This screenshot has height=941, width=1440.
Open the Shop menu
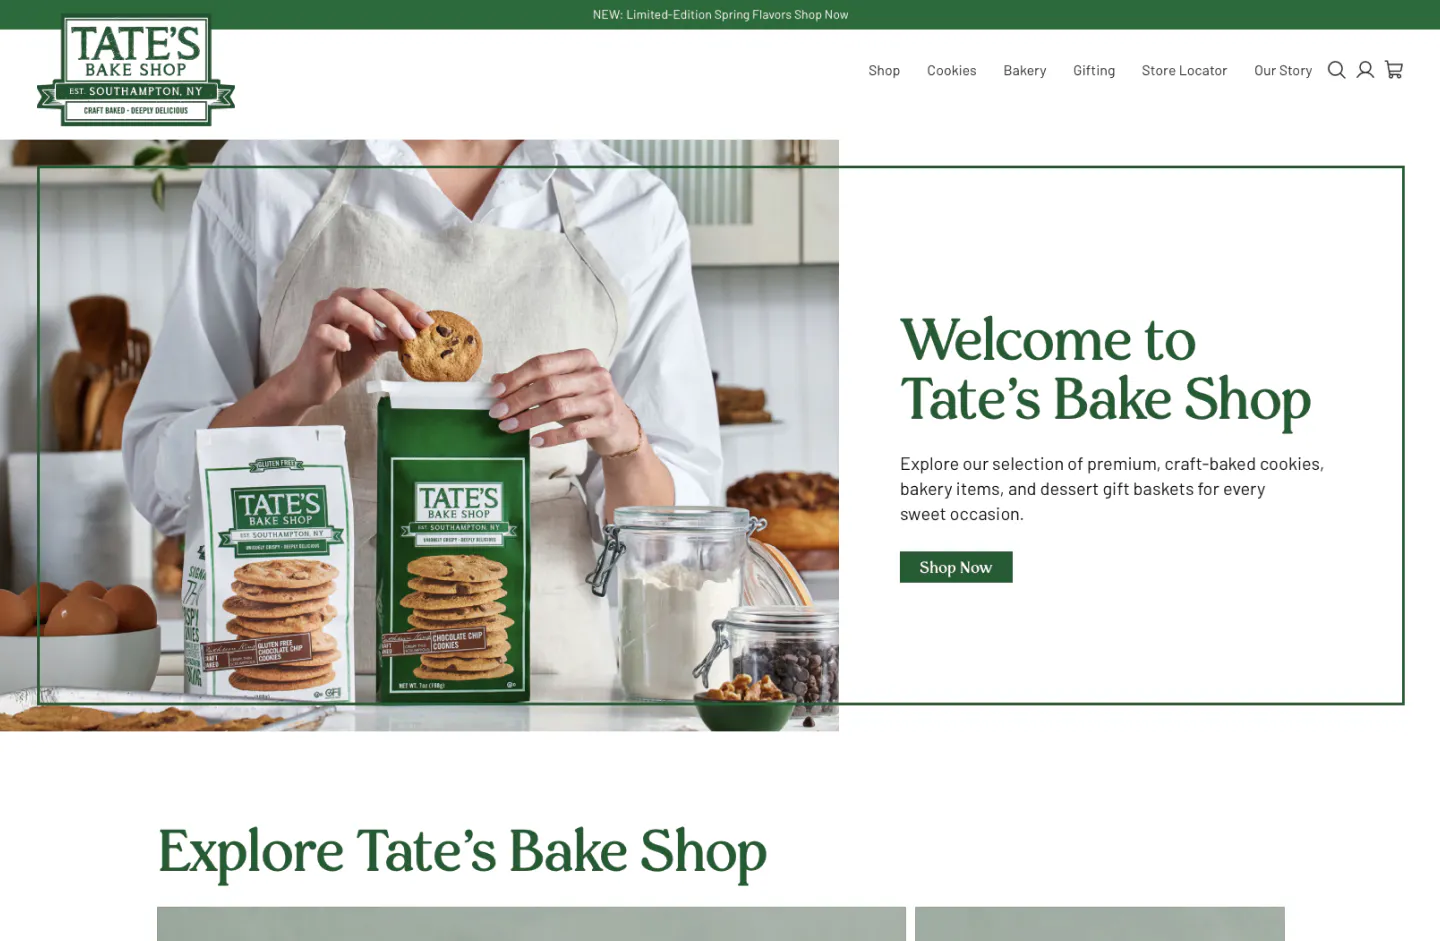884,71
